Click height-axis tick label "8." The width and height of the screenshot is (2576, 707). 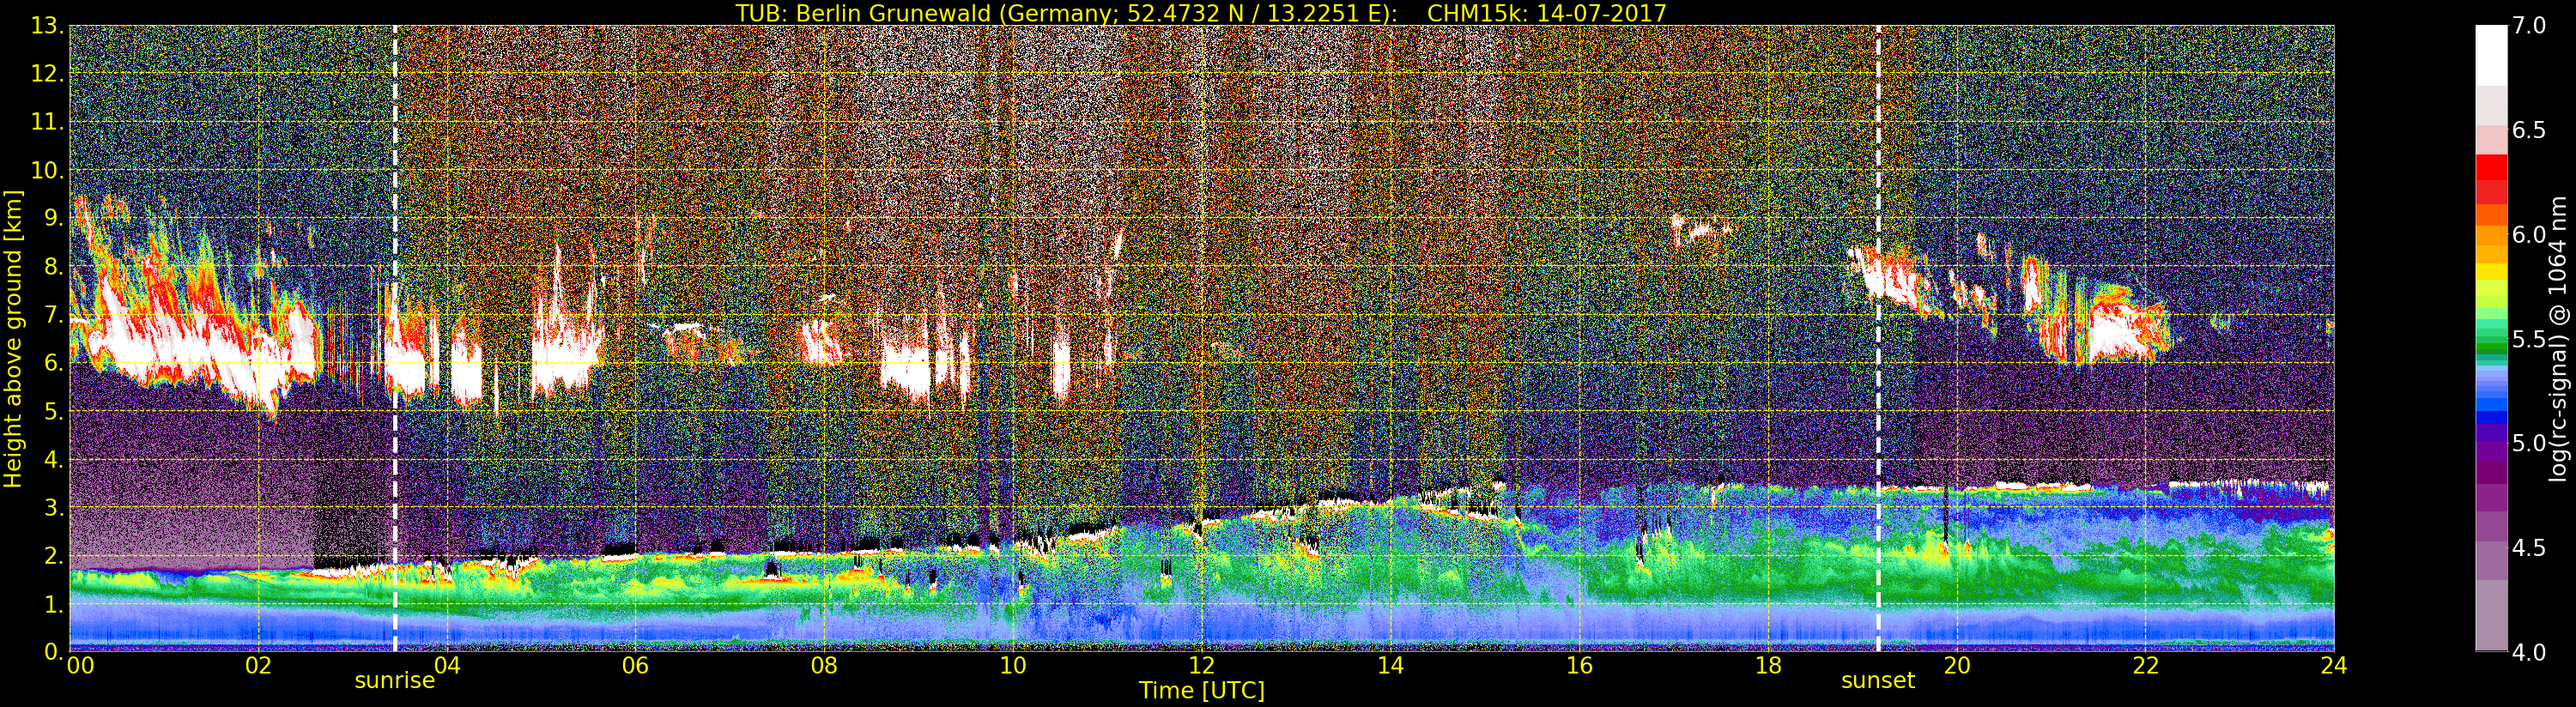53,266
